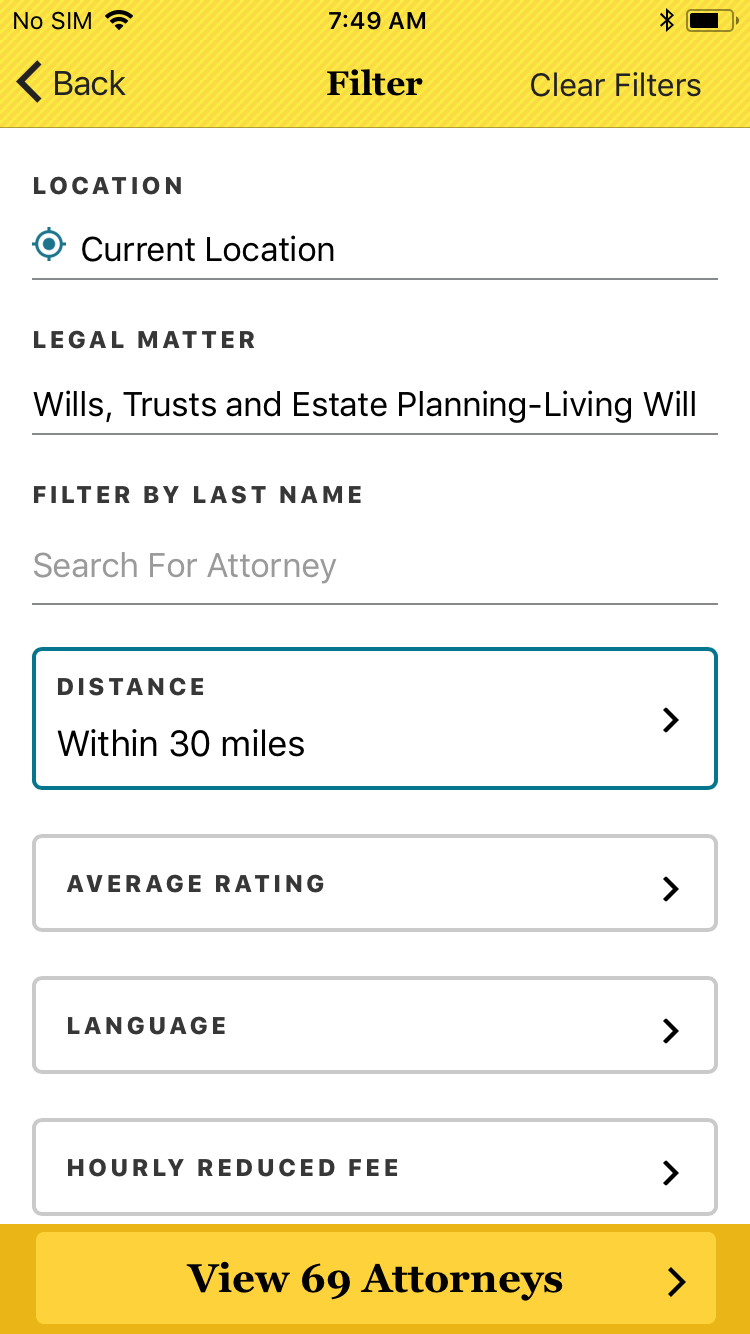
Task: Open the Language filter options
Action: click(x=375, y=1026)
